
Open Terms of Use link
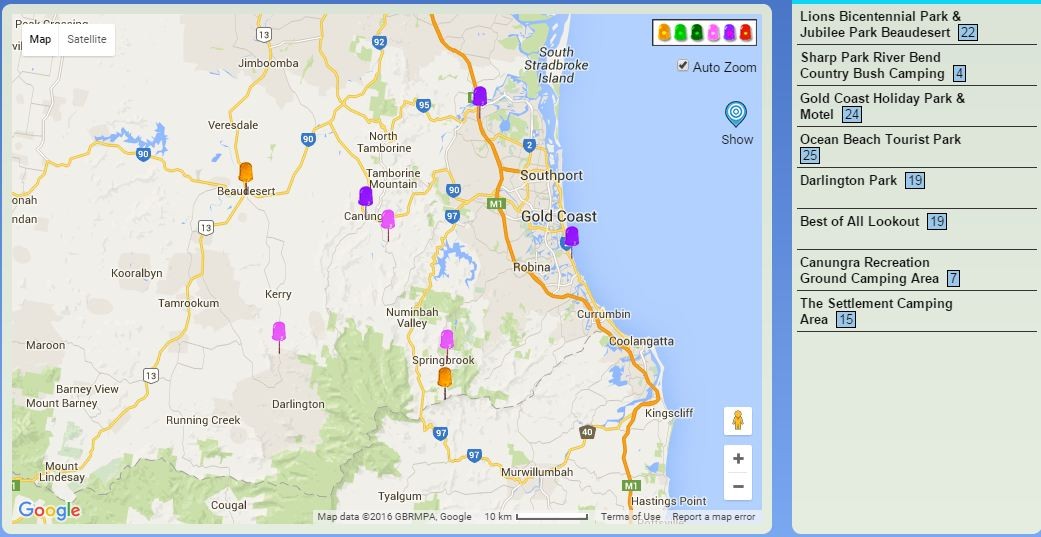[x=630, y=517]
